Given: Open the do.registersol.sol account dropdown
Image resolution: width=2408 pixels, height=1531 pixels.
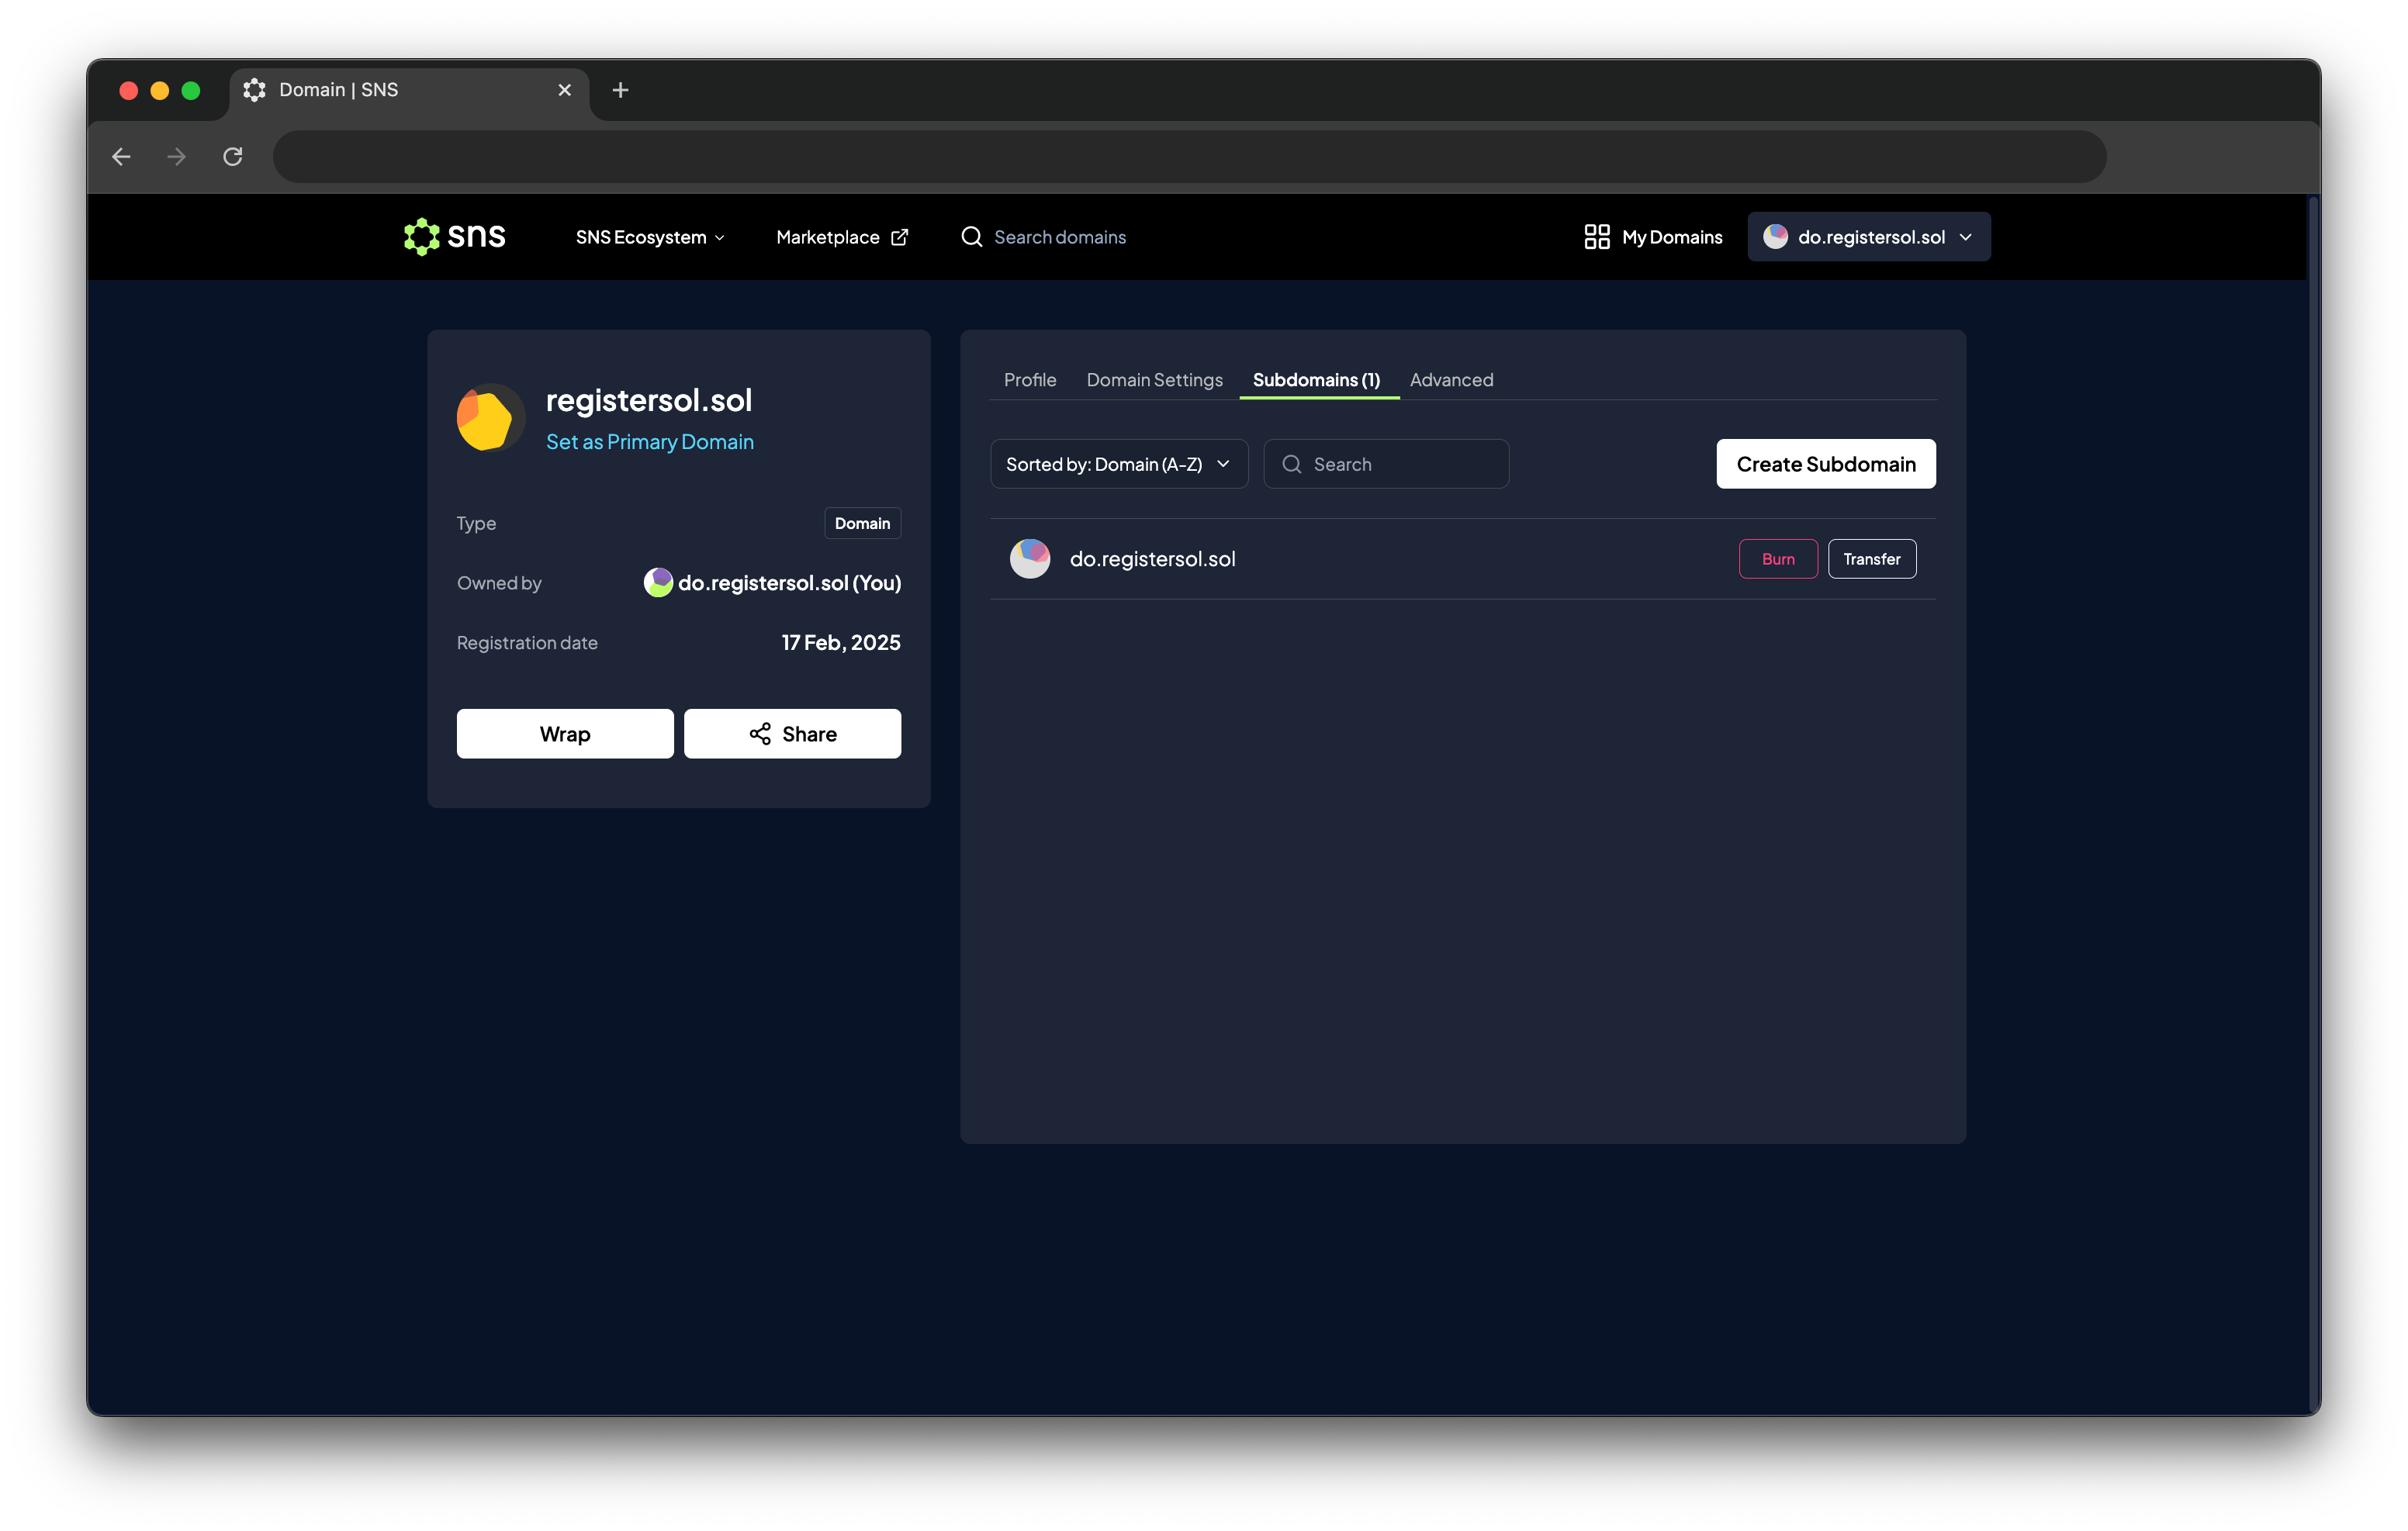Looking at the screenshot, I should pyautogui.click(x=1868, y=237).
